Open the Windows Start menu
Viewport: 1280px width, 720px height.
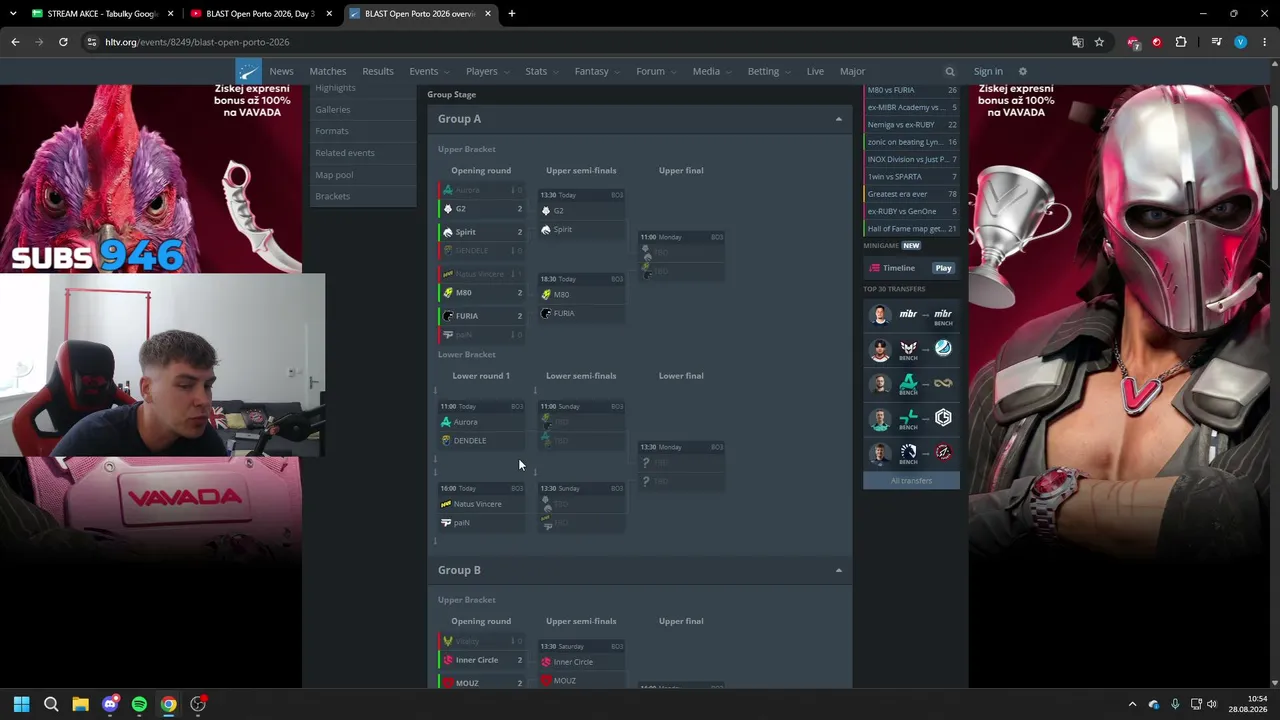pos(21,704)
